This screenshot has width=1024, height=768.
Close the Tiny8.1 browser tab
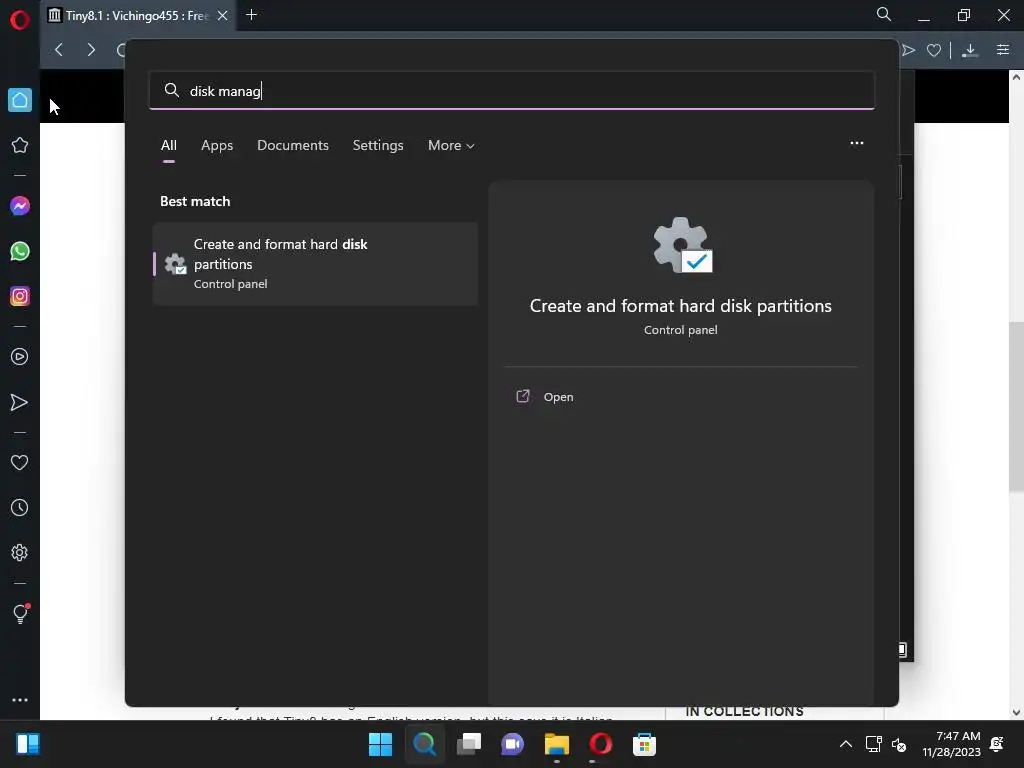click(x=222, y=16)
